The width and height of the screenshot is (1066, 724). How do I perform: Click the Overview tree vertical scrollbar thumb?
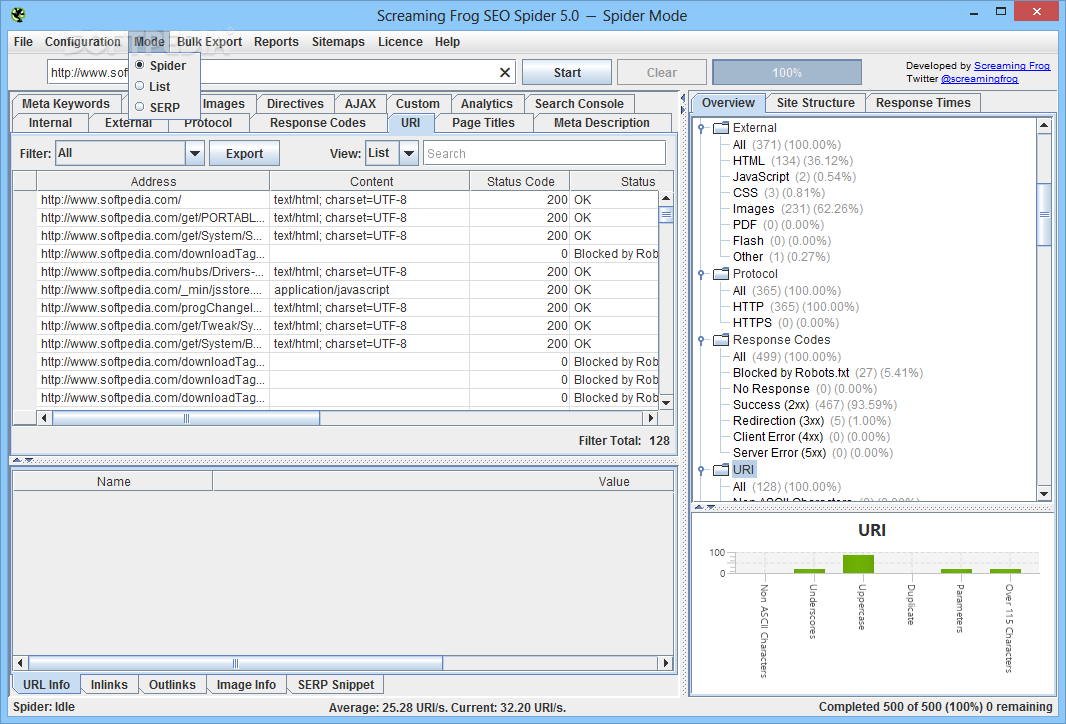click(x=1044, y=214)
